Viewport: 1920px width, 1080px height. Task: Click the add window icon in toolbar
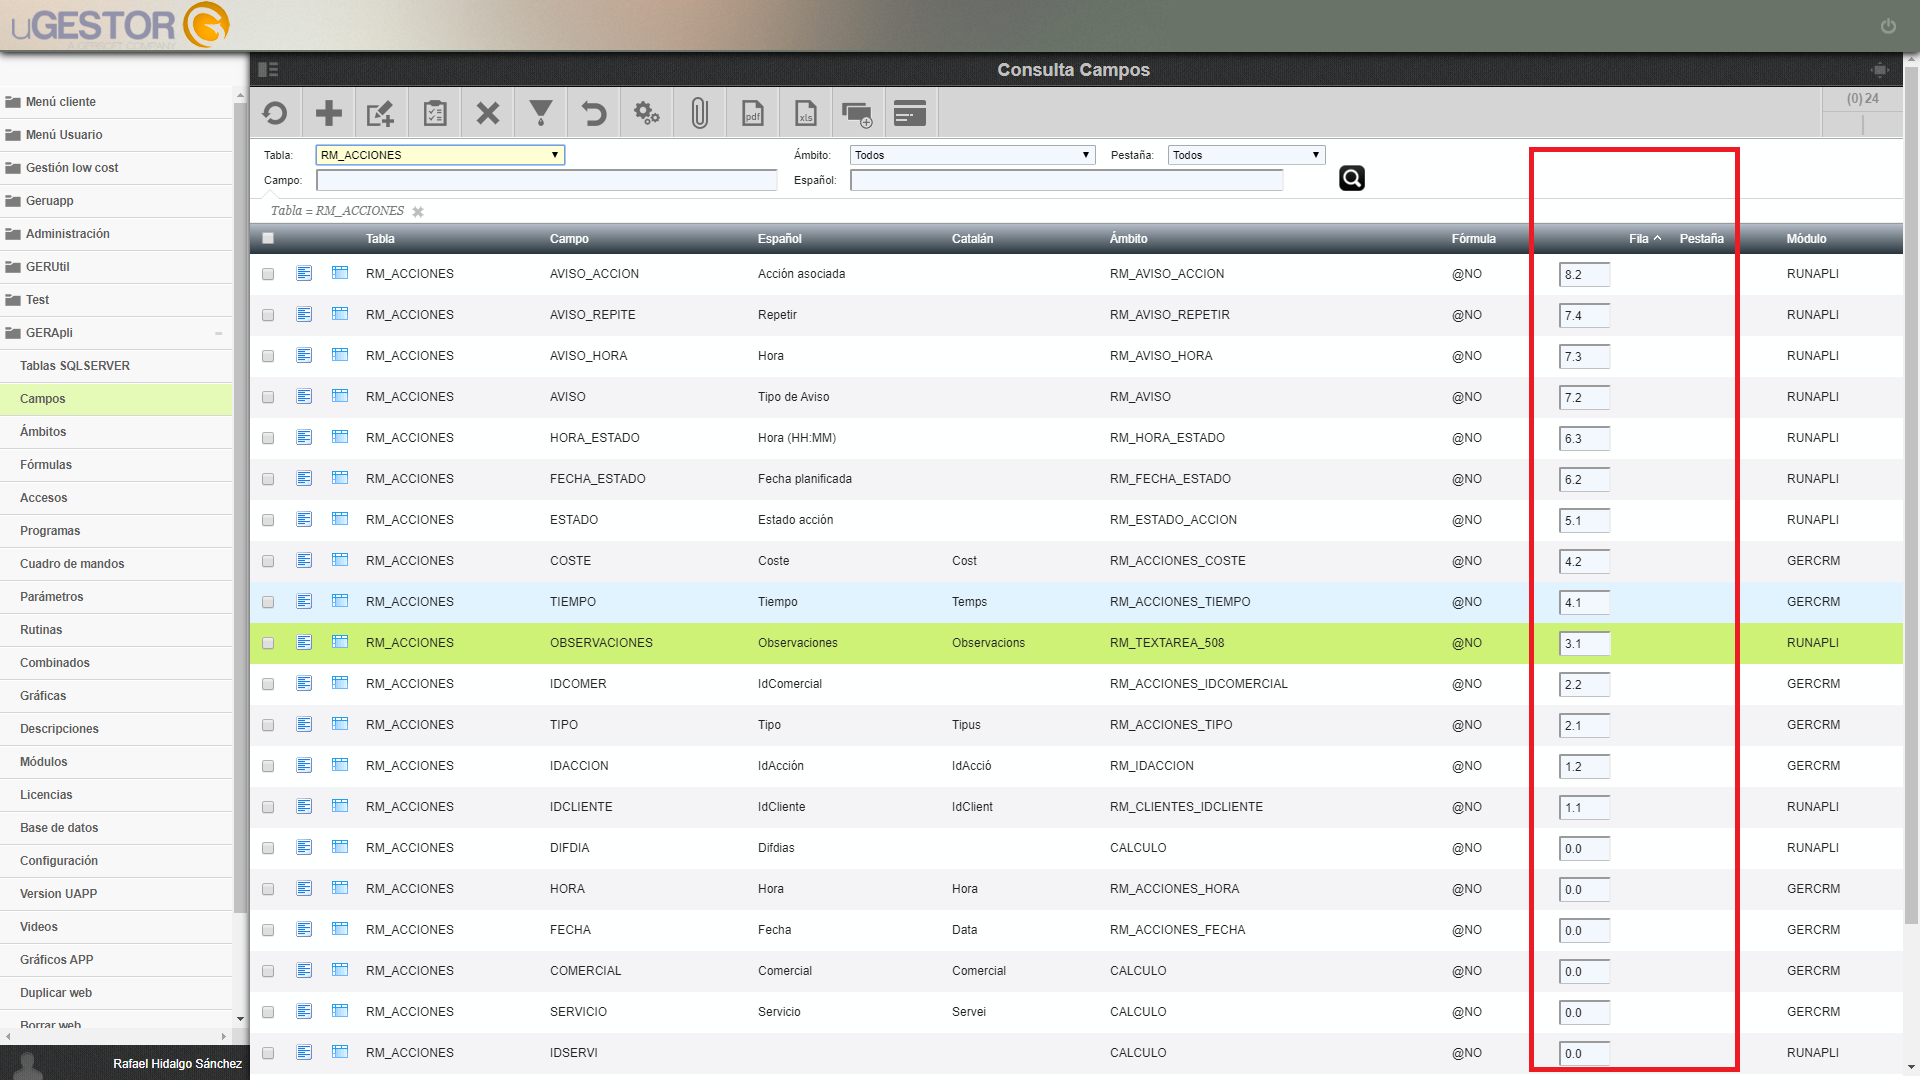coord(857,114)
